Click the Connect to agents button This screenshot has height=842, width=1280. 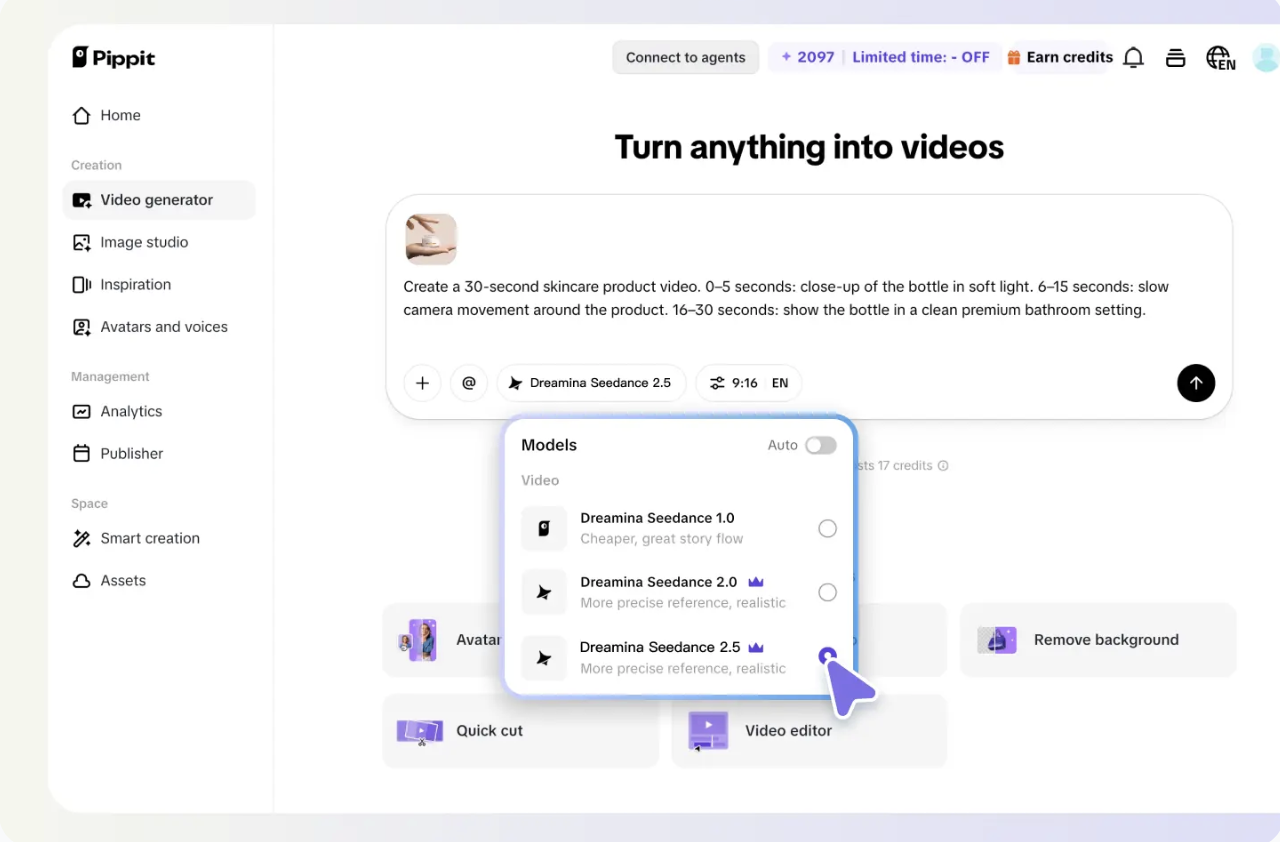tap(686, 57)
